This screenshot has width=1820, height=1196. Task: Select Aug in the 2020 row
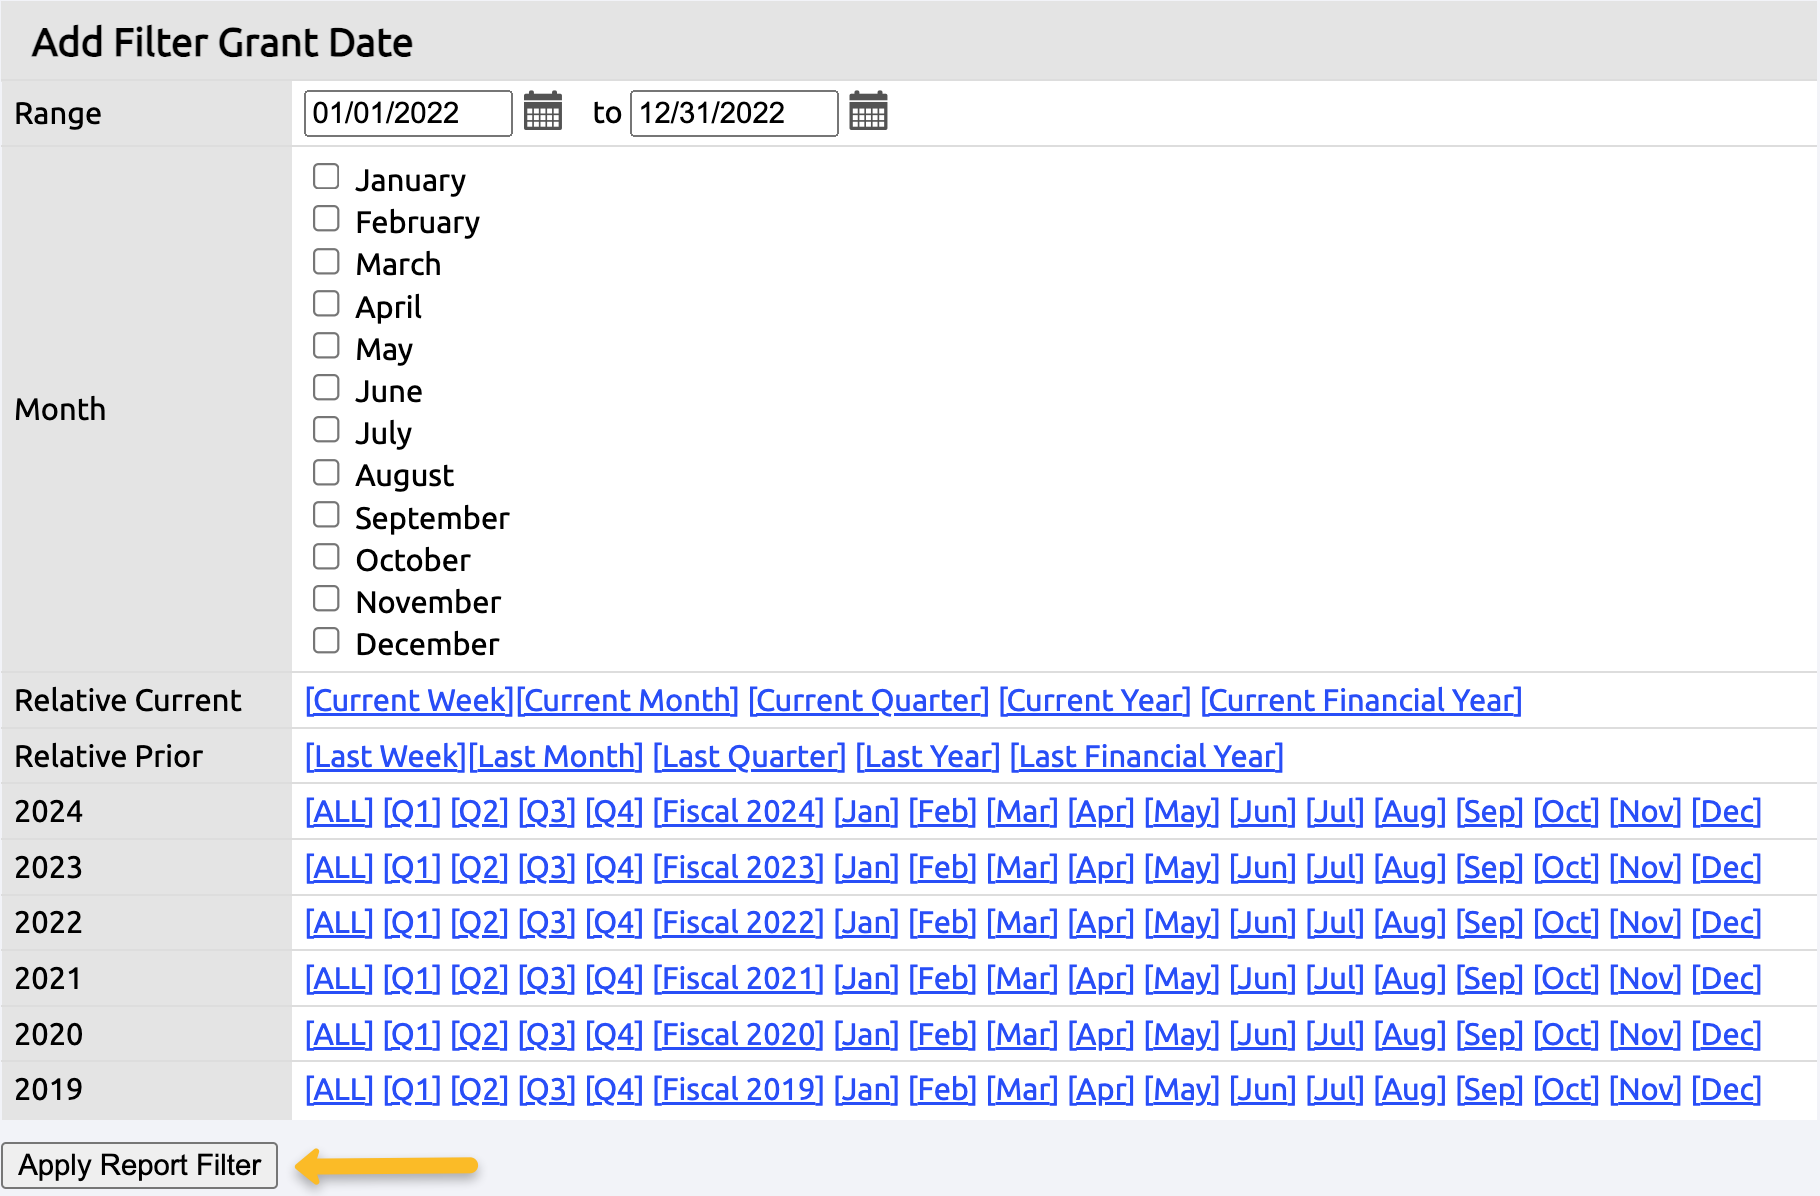(1410, 1034)
